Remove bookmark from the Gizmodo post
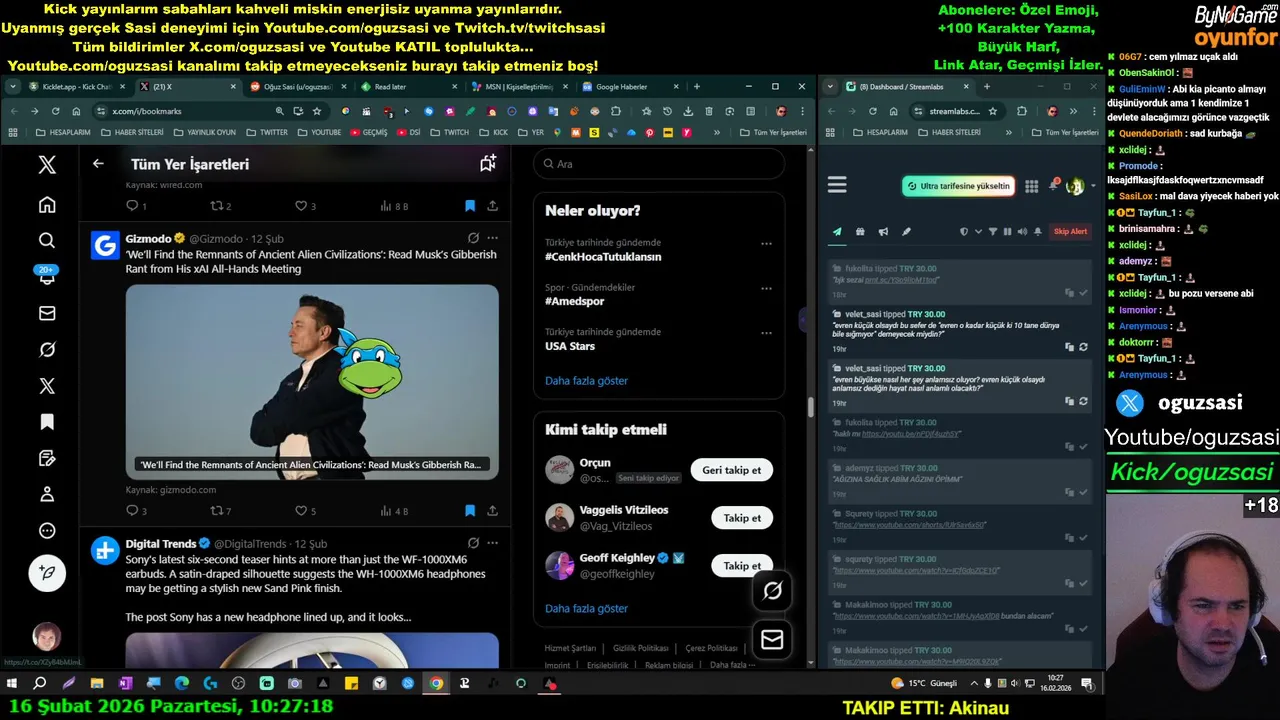1280x720 pixels. pos(470,511)
